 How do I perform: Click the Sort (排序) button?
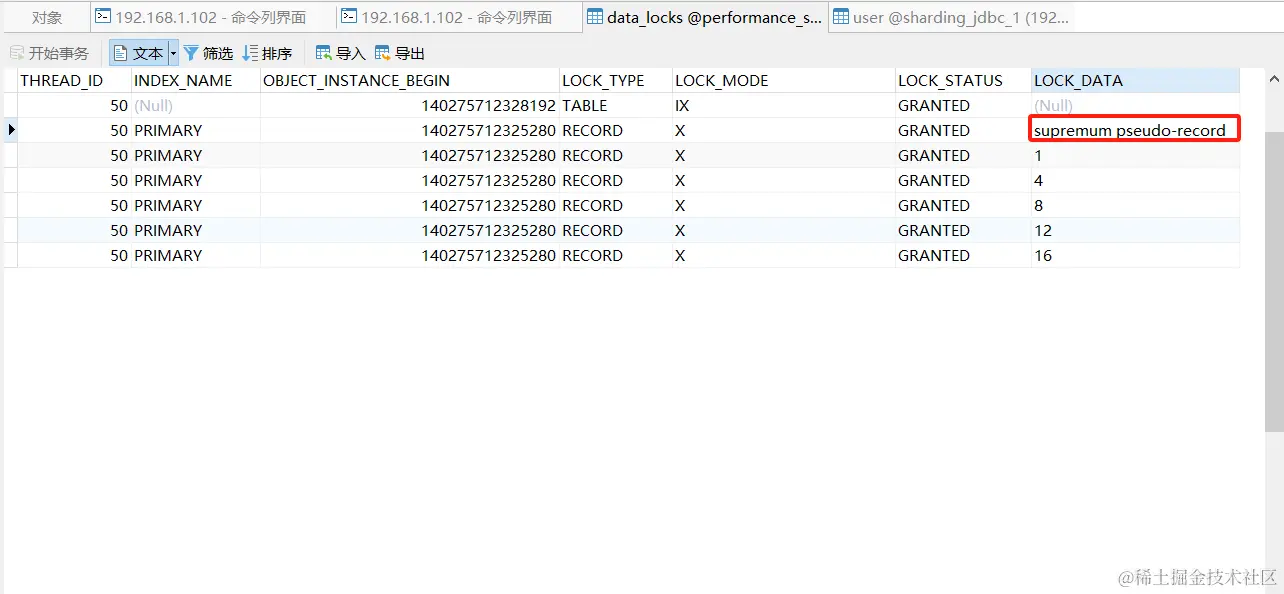(x=267, y=53)
